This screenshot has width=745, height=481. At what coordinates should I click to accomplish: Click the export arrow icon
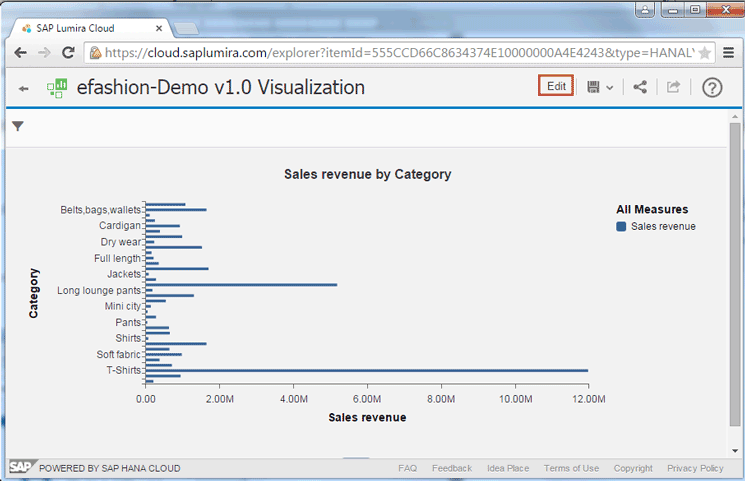pos(674,87)
